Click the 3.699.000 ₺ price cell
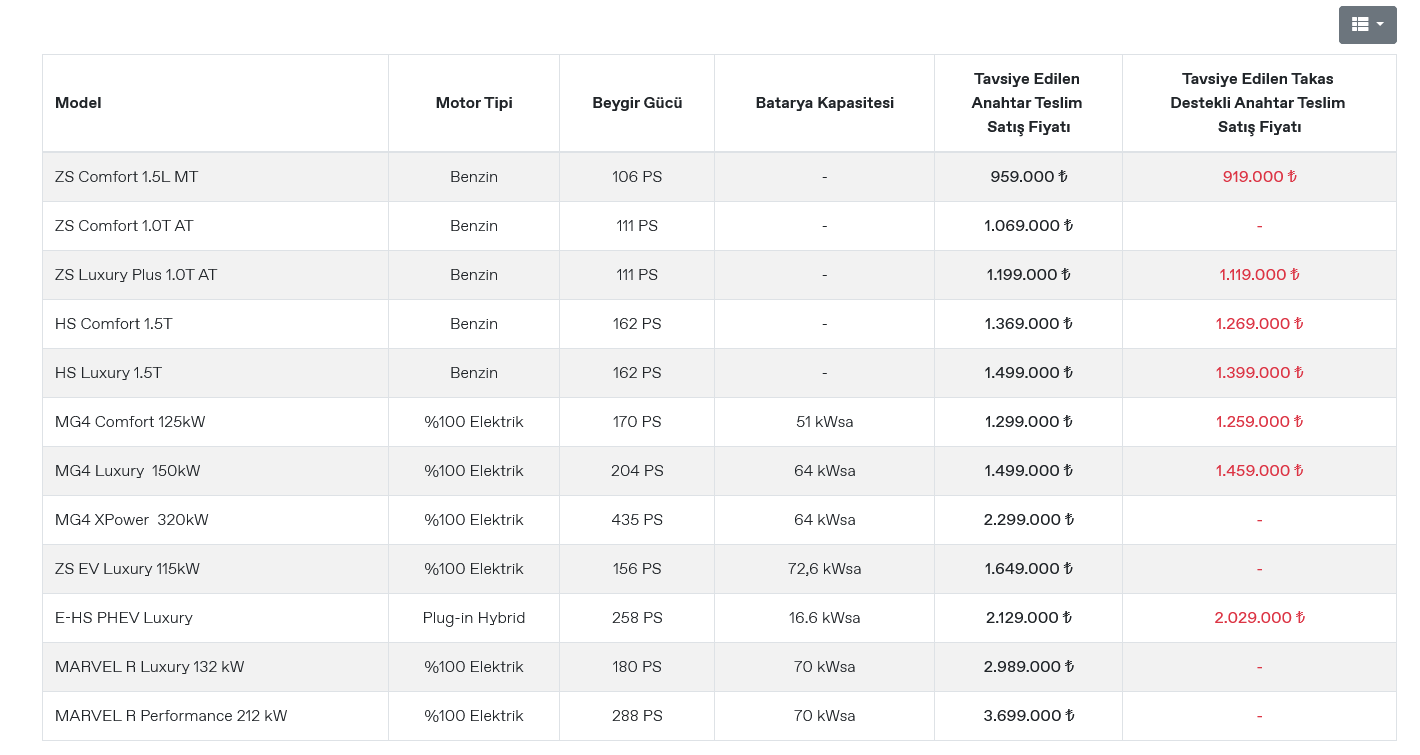This screenshot has width=1420, height=755. pyautogui.click(x=1029, y=716)
